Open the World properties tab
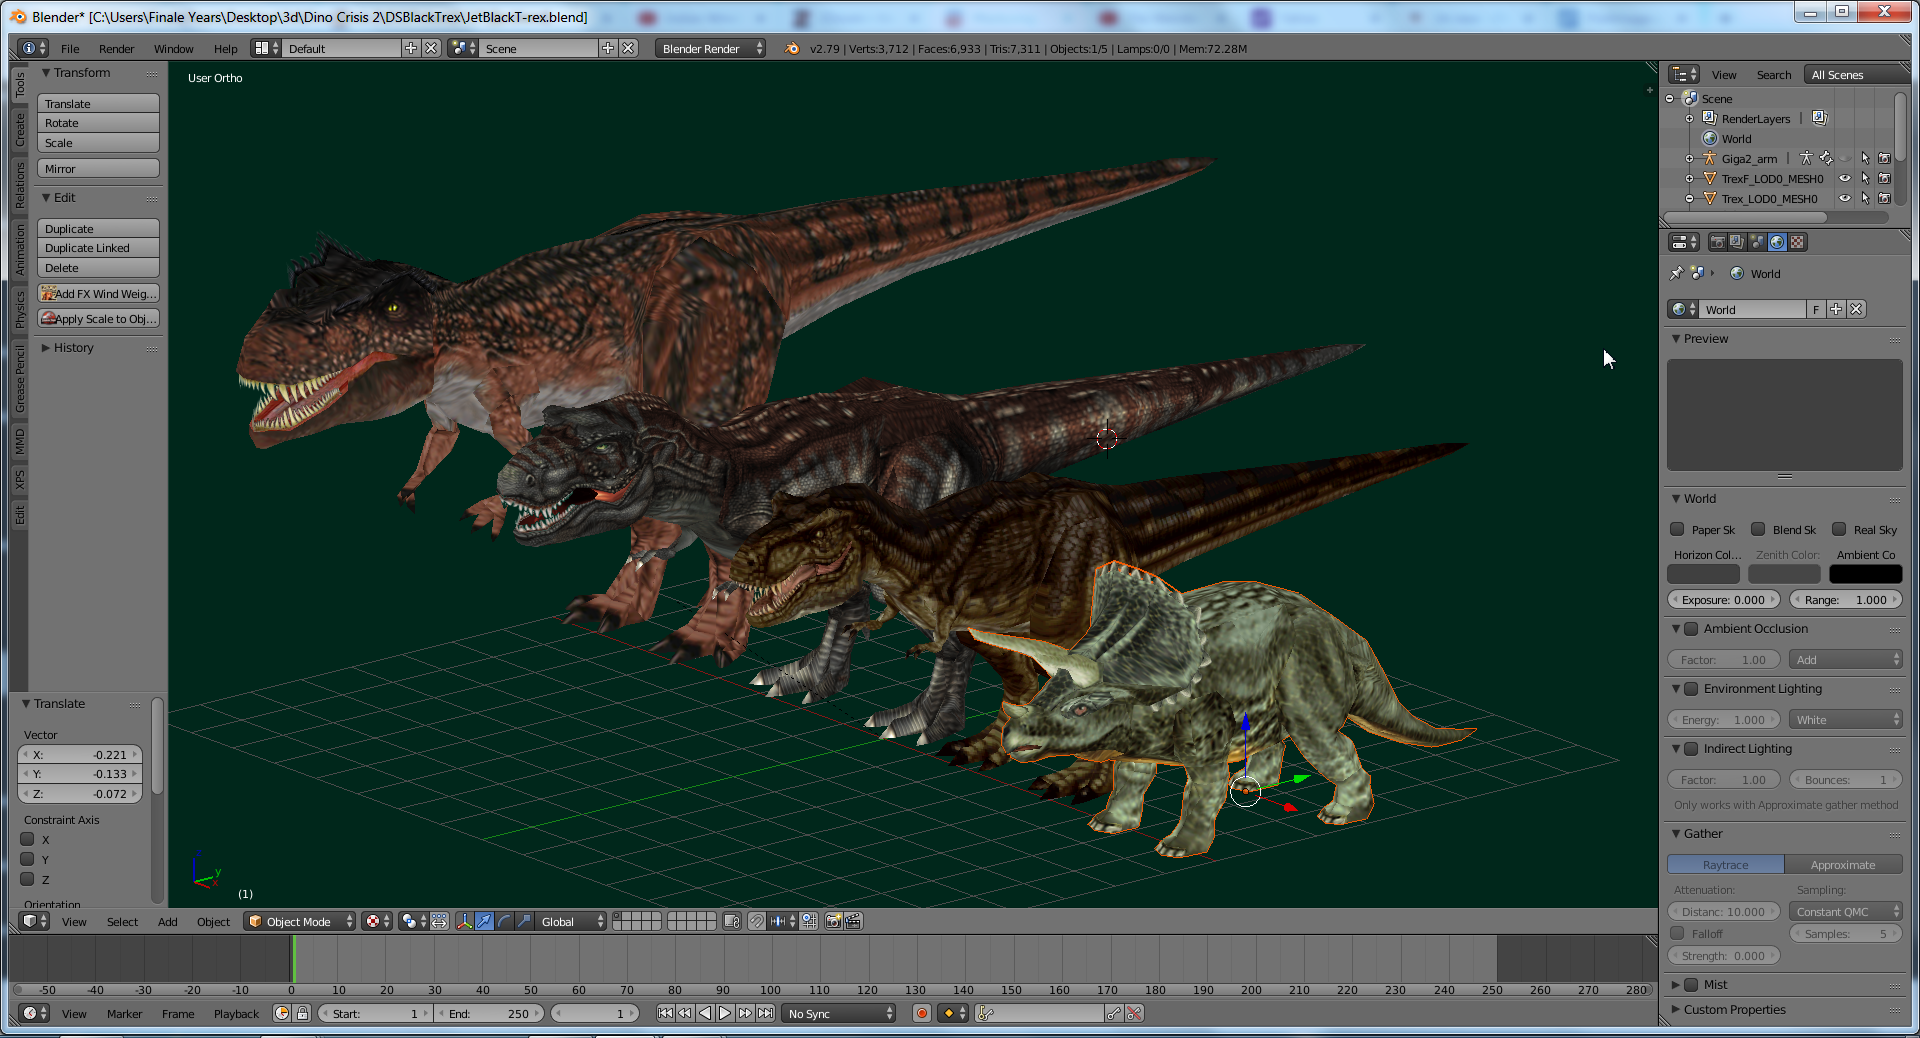1920x1038 pixels. pos(1777,242)
